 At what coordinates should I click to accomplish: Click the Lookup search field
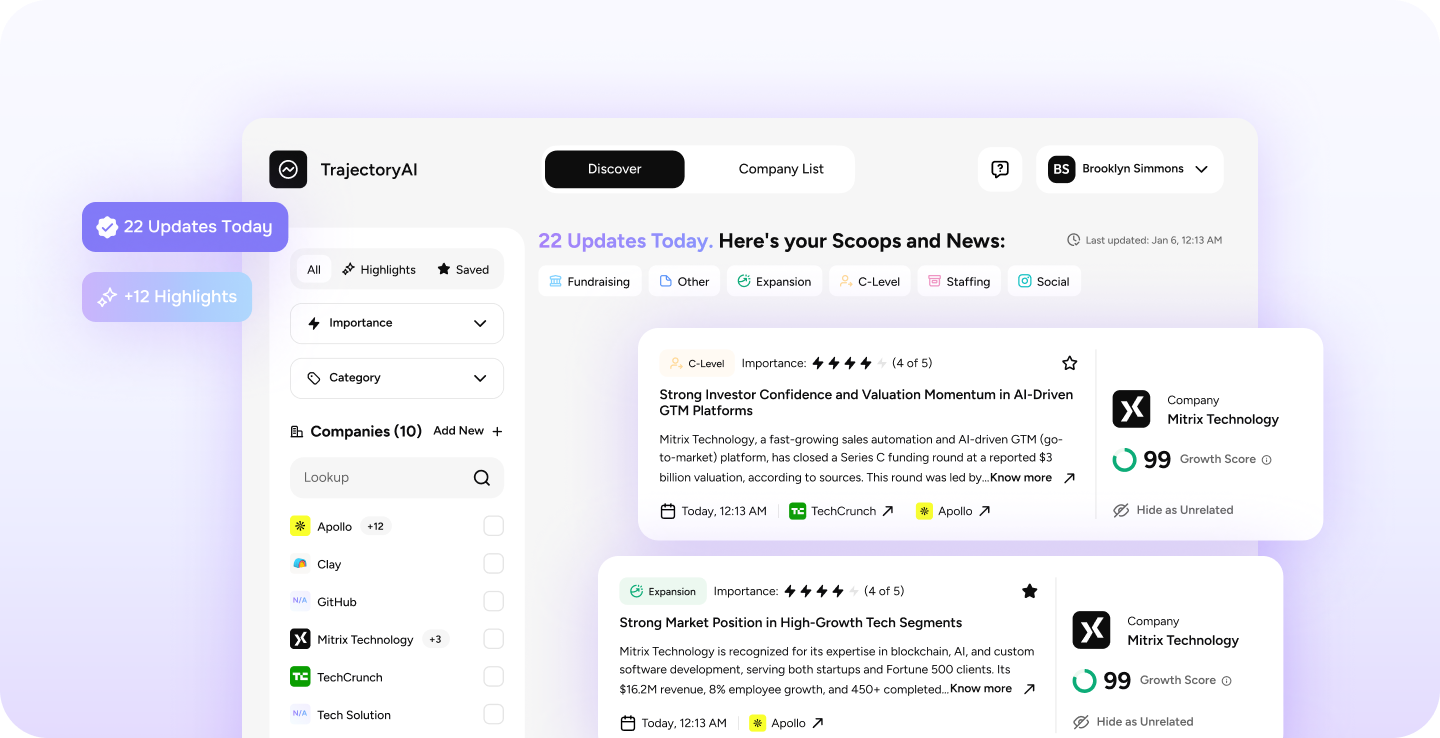[380, 478]
